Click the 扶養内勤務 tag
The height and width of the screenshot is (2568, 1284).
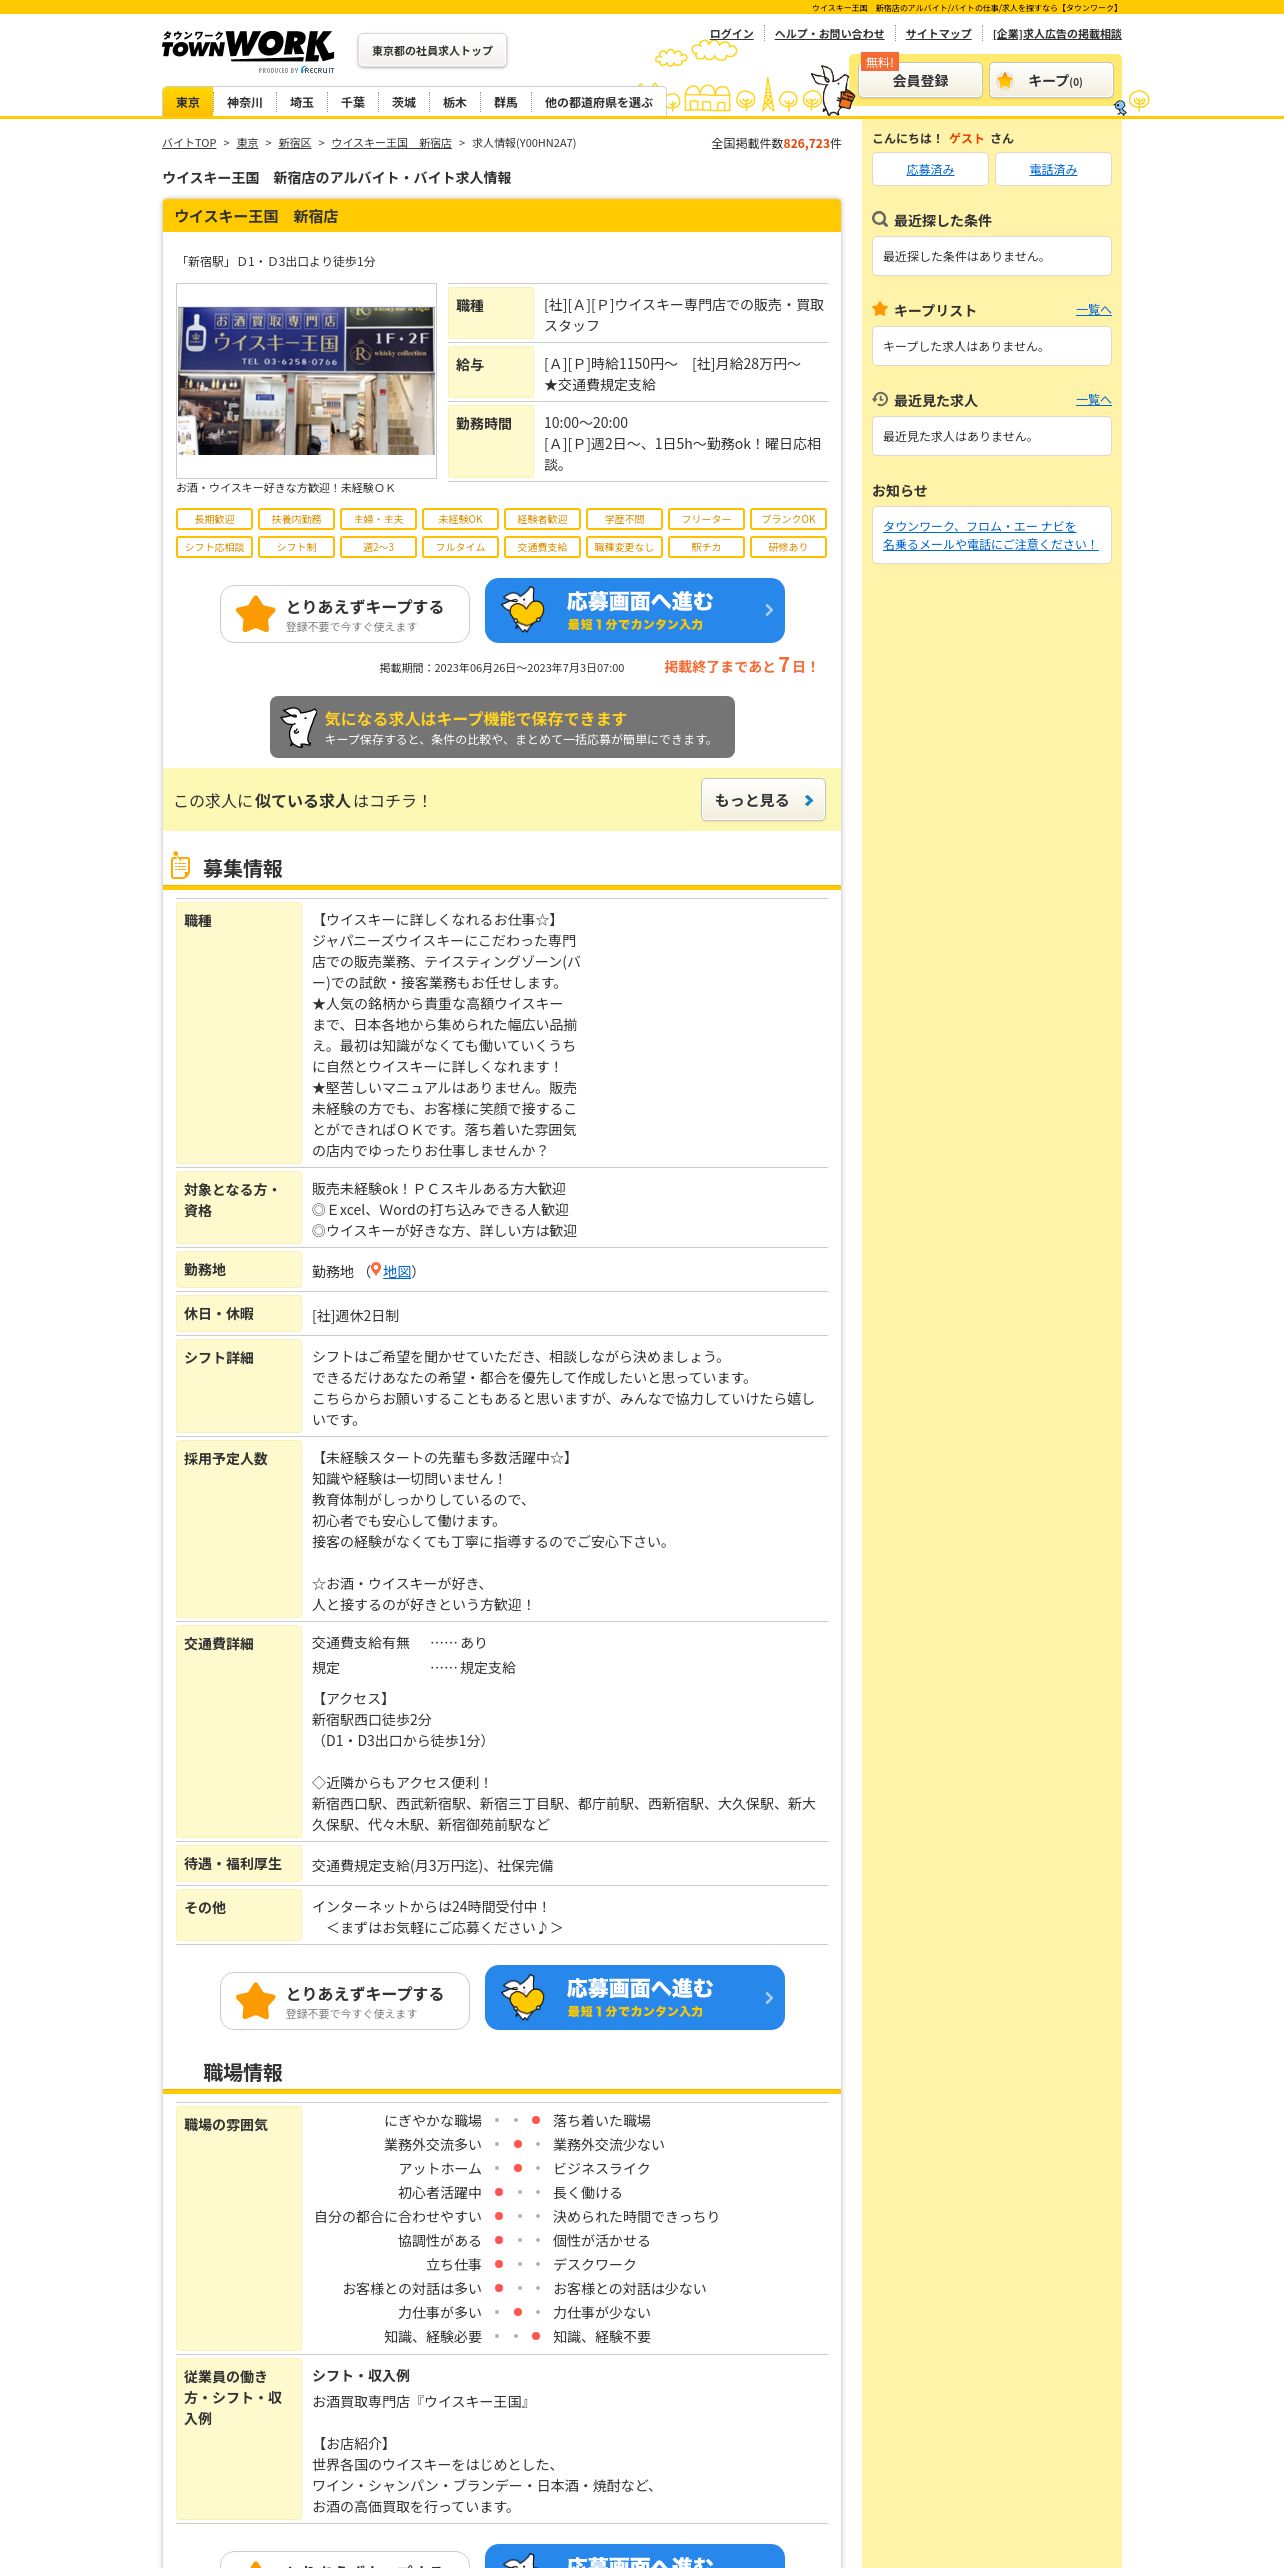[296, 519]
